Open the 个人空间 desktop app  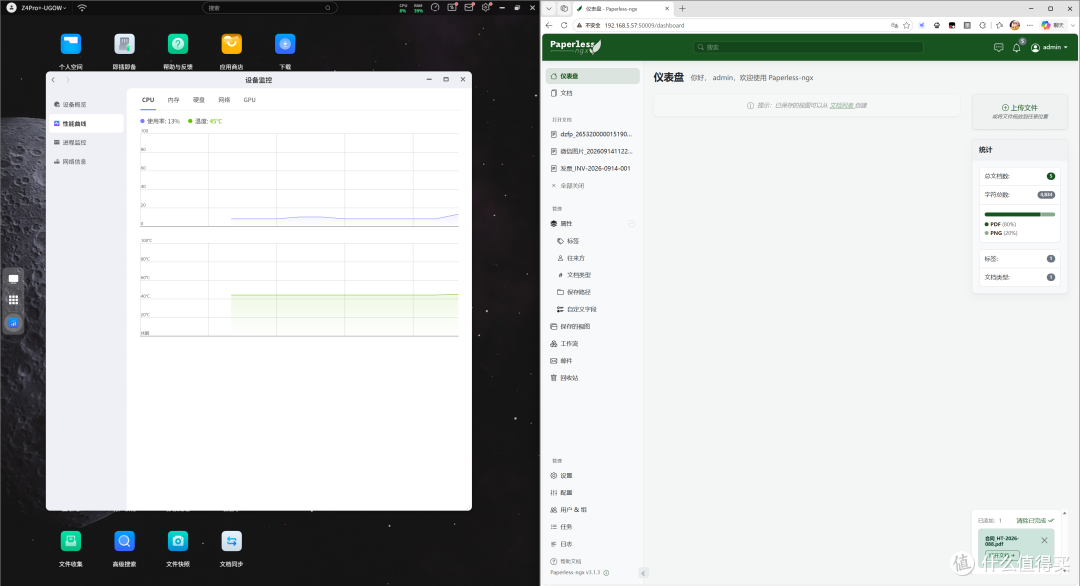(70, 45)
